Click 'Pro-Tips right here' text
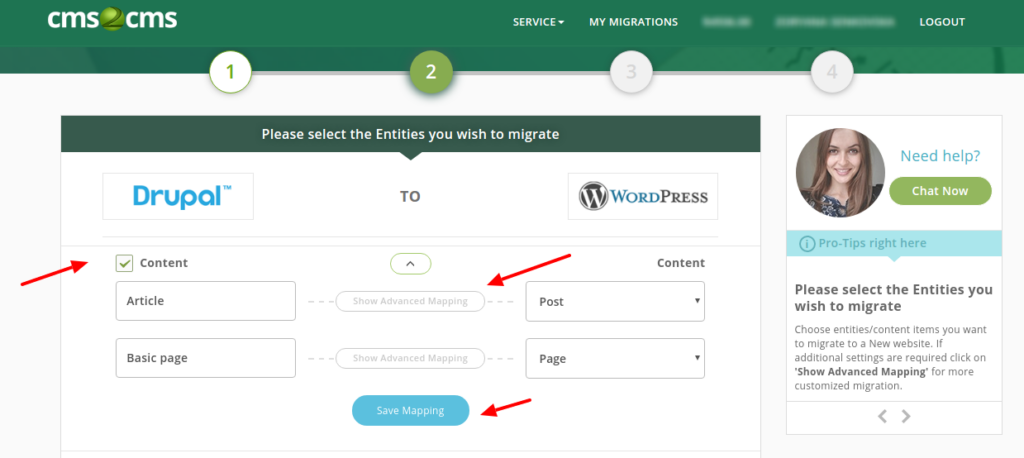1024x458 pixels. coord(872,244)
